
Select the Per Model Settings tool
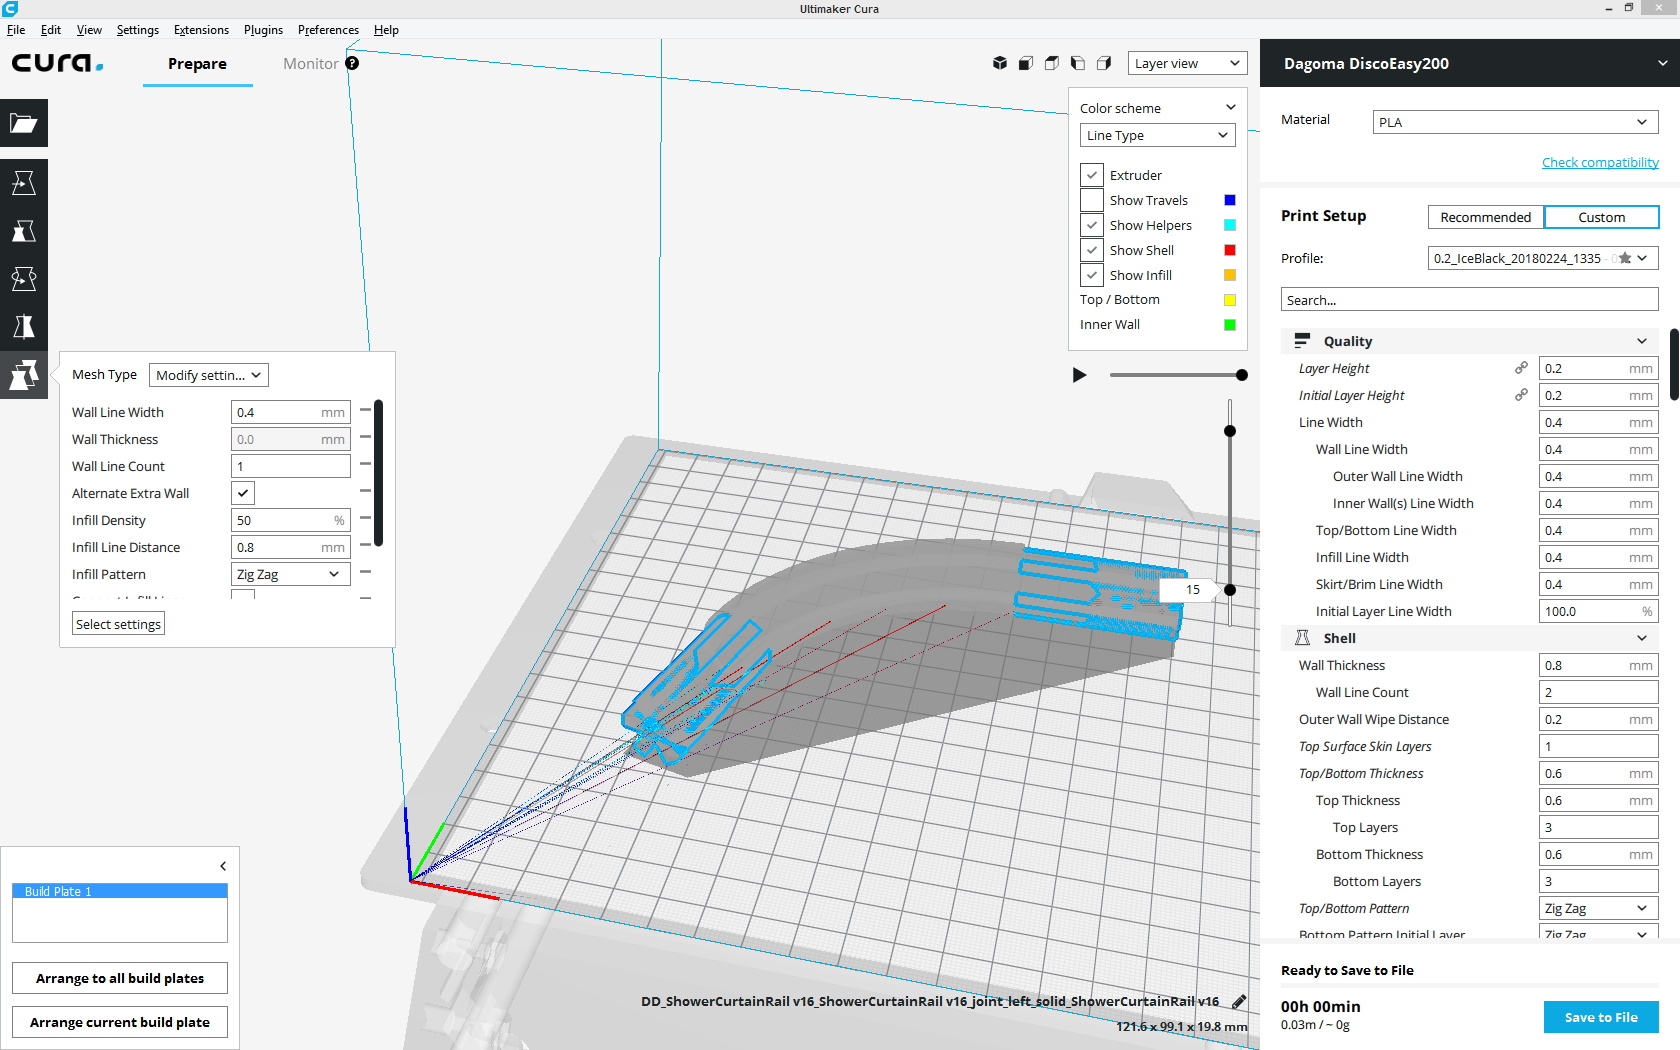point(24,375)
